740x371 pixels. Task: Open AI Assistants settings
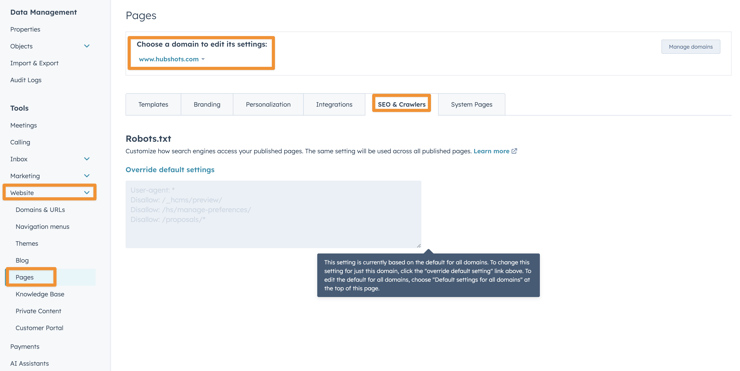(29, 363)
